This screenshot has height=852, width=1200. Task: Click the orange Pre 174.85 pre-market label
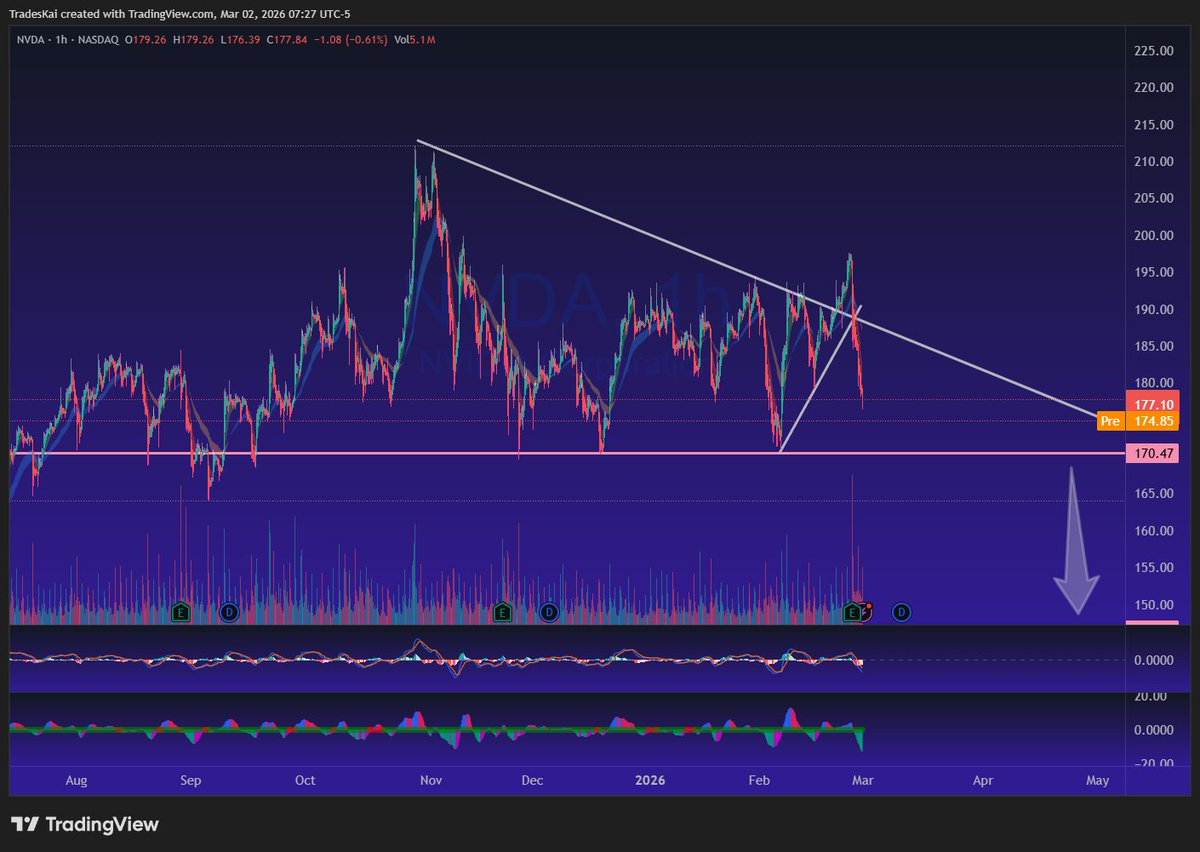coord(1139,421)
